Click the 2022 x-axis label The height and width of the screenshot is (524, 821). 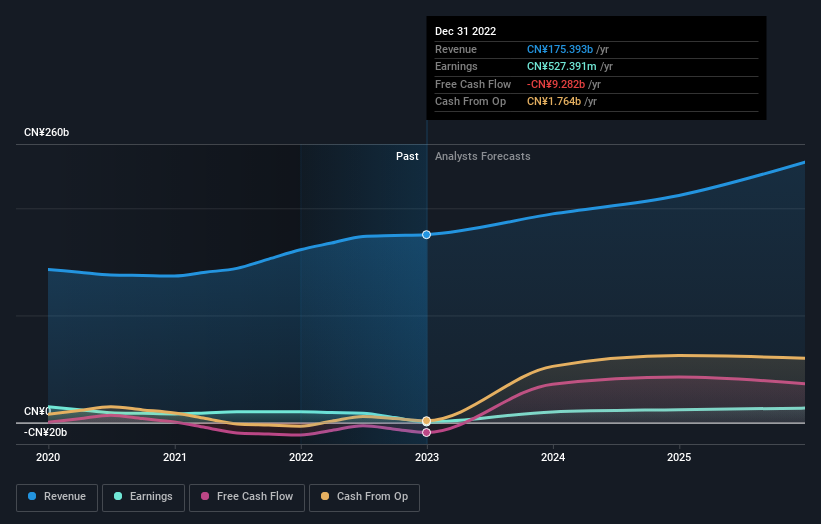(301, 458)
